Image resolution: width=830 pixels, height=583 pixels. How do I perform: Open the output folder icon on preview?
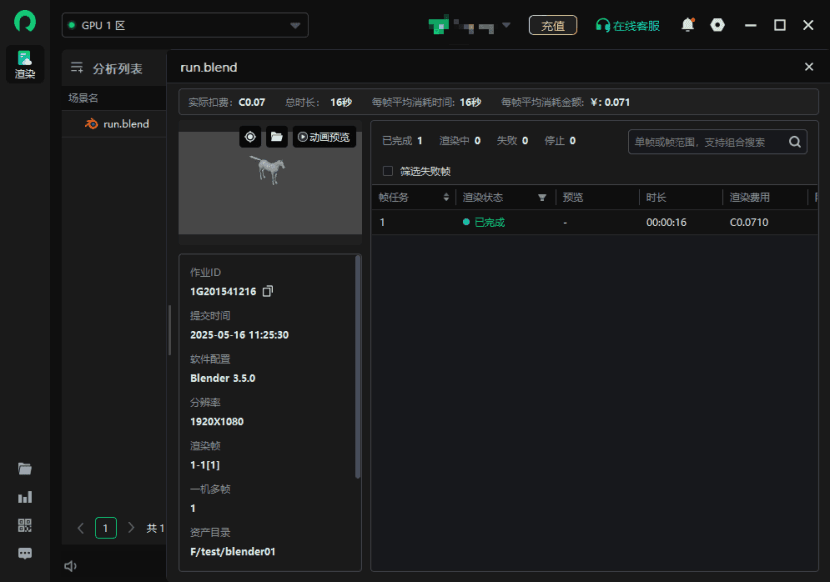[276, 137]
